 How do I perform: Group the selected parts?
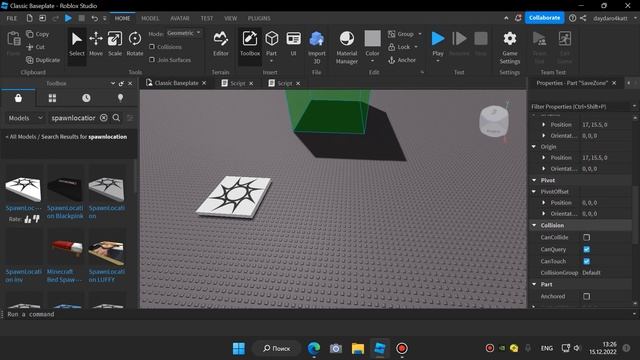tap(401, 34)
